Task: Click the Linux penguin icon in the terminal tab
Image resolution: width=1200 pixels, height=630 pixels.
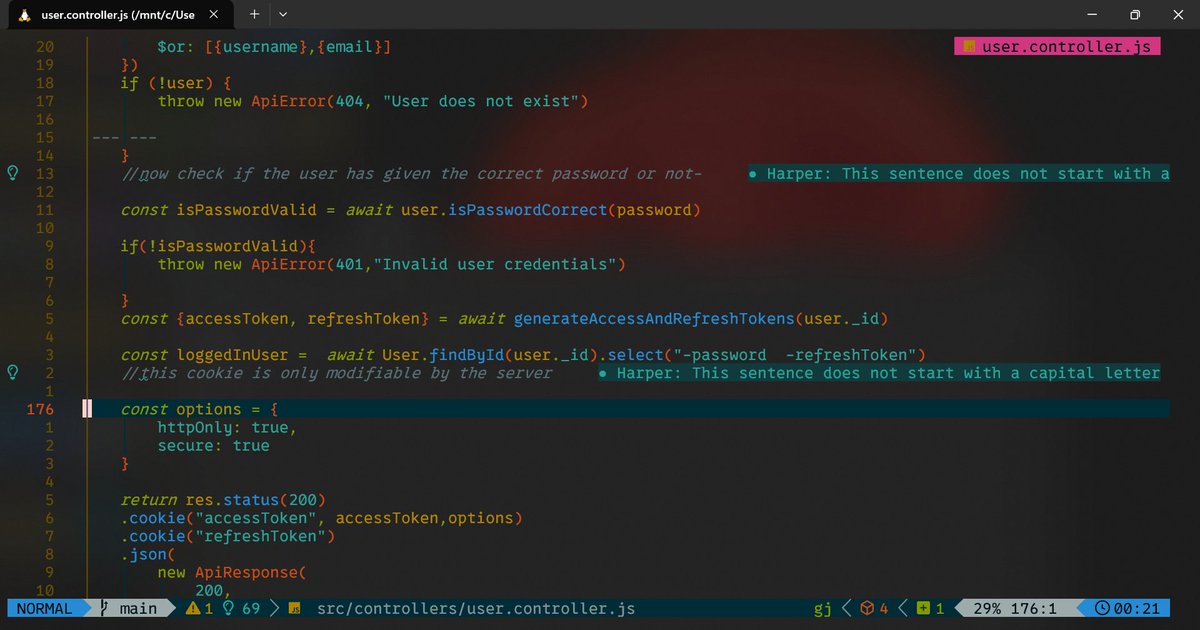Action: 24,14
